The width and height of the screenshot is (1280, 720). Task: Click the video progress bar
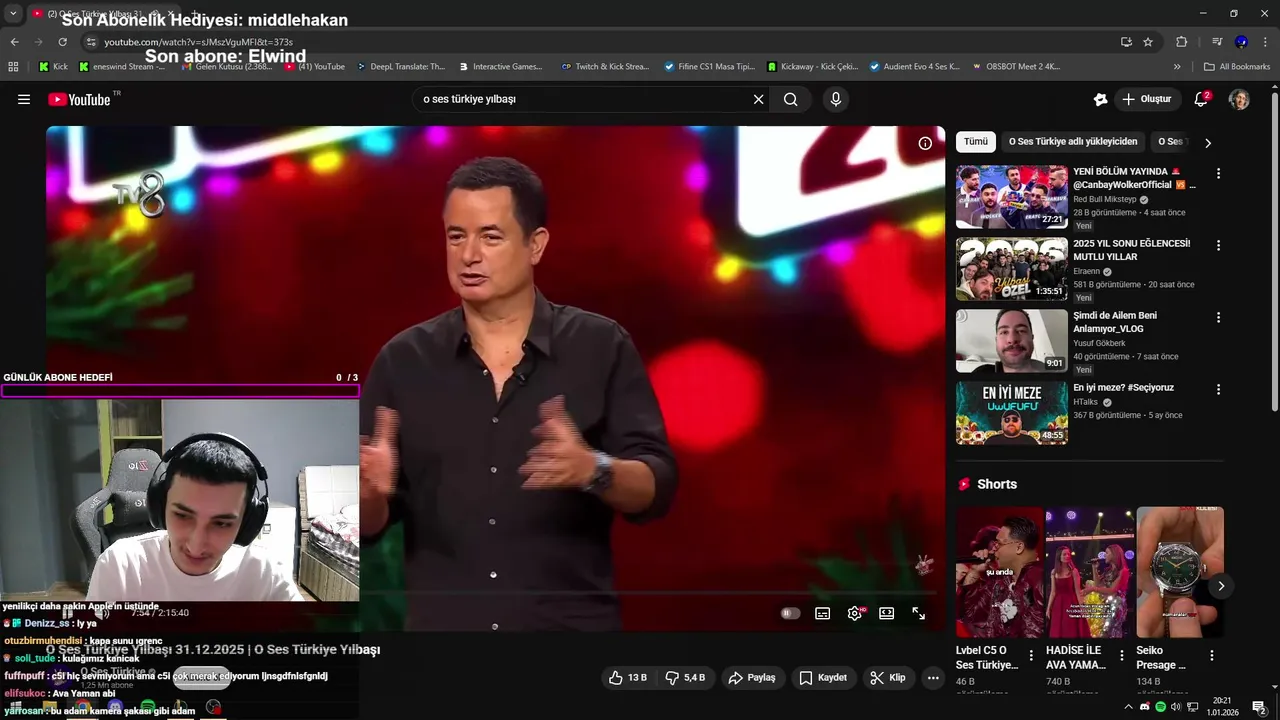(495, 593)
